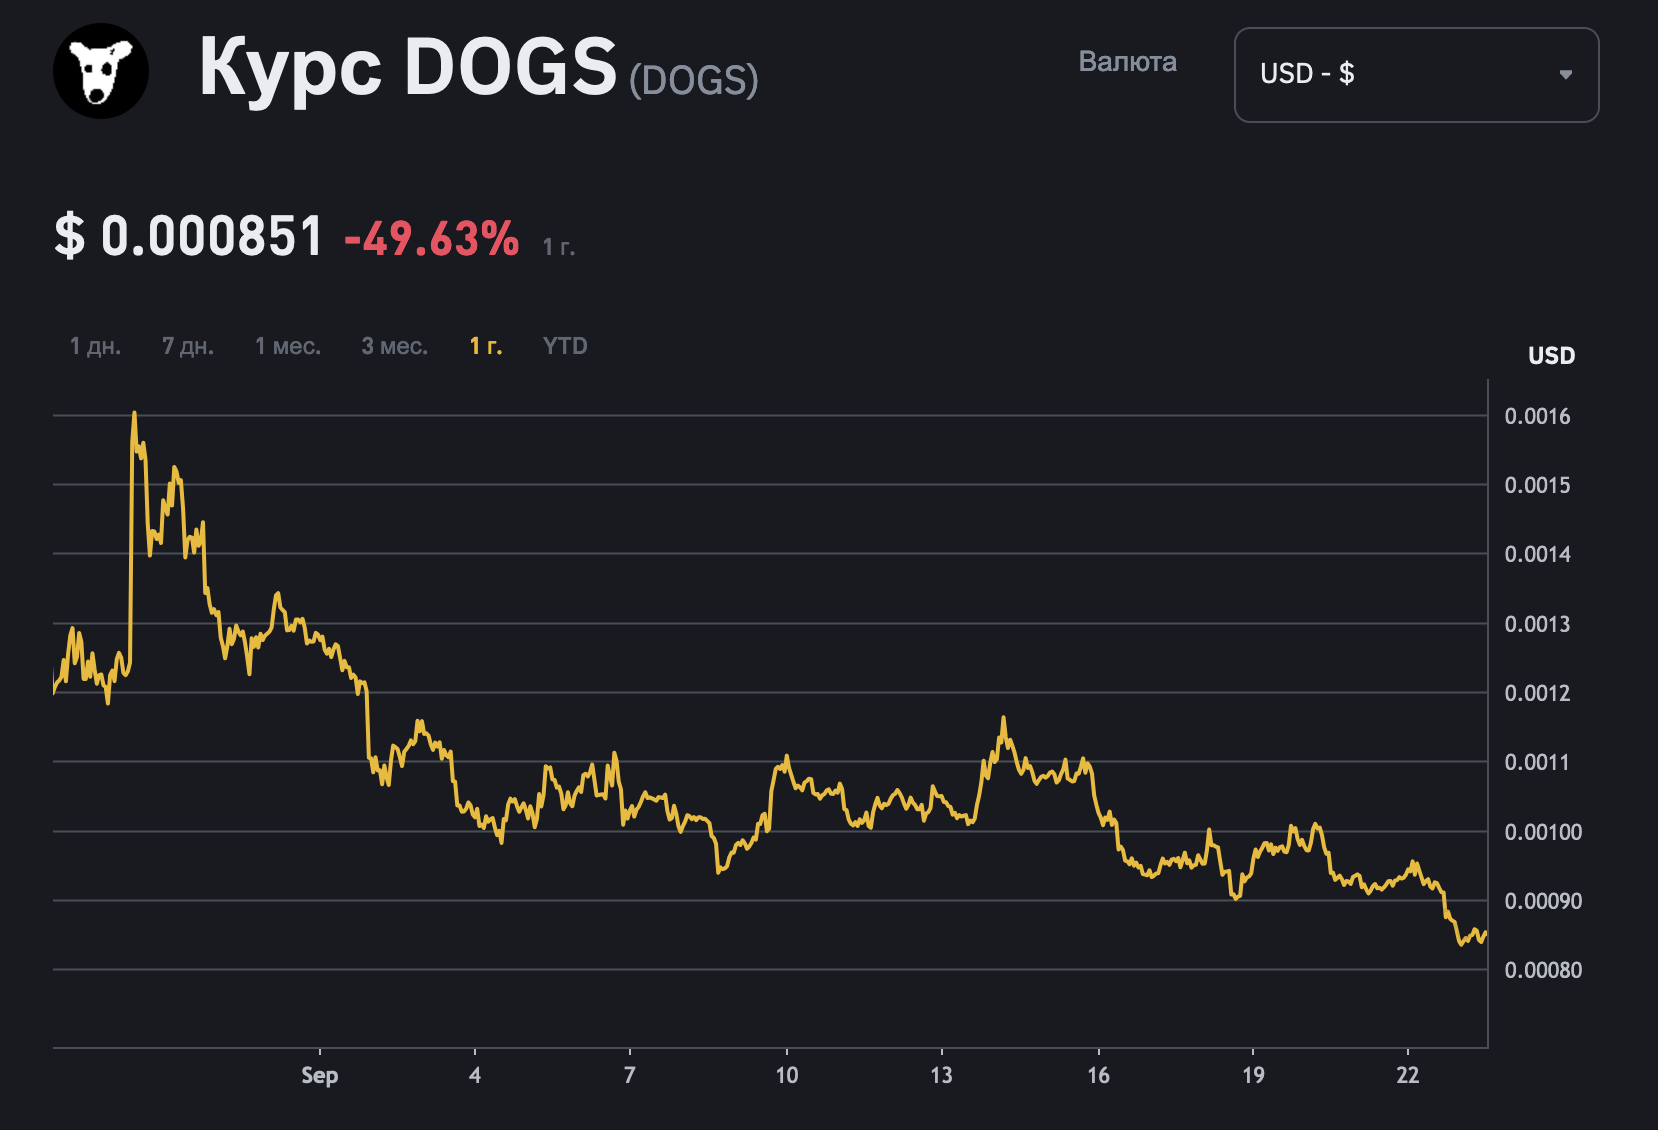Viewport: 1658px width, 1130px height.
Task: Click the 0.00090 price axis label
Action: click(x=1543, y=901)
